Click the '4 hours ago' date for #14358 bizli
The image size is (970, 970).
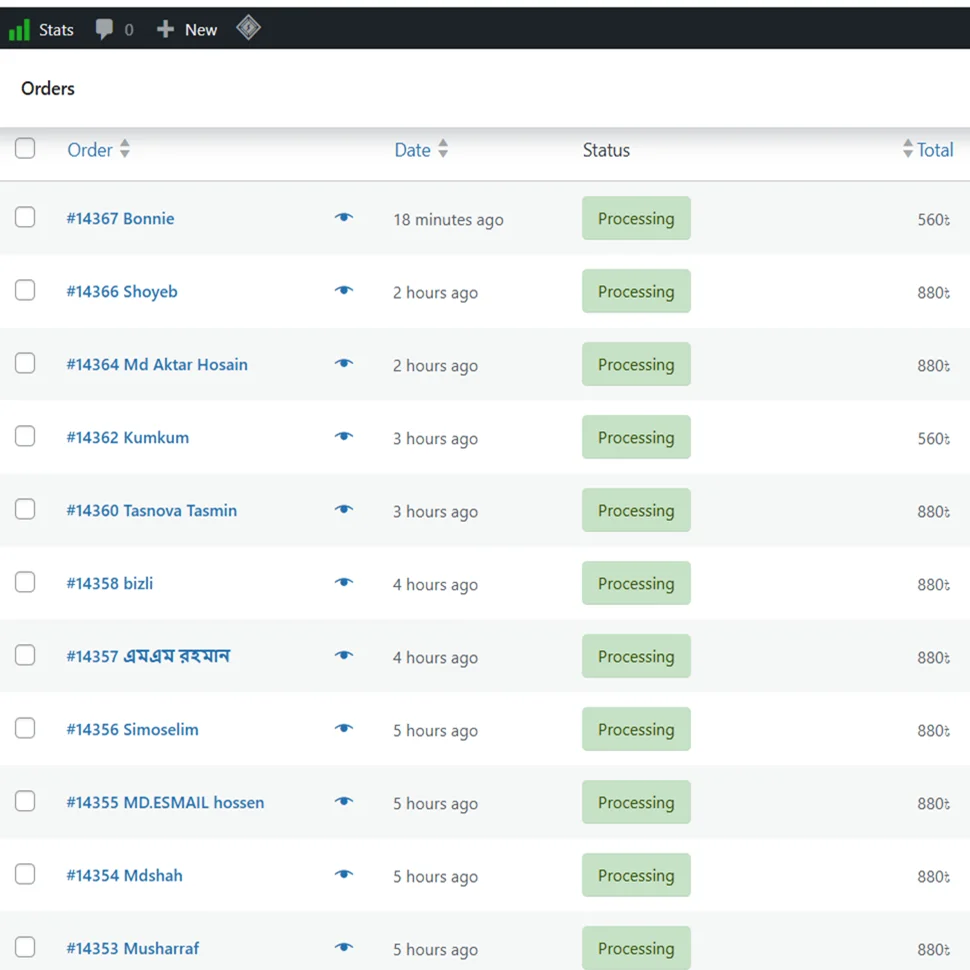pyautogui.click(x=436, y=585)
